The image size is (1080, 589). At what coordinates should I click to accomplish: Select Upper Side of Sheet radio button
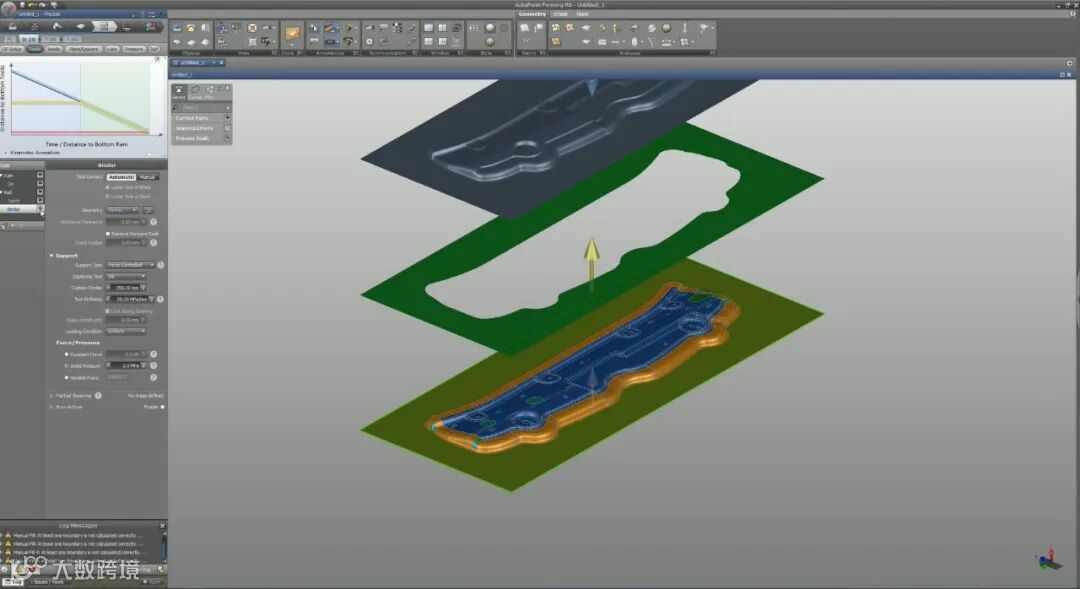[x=107, y=187]
